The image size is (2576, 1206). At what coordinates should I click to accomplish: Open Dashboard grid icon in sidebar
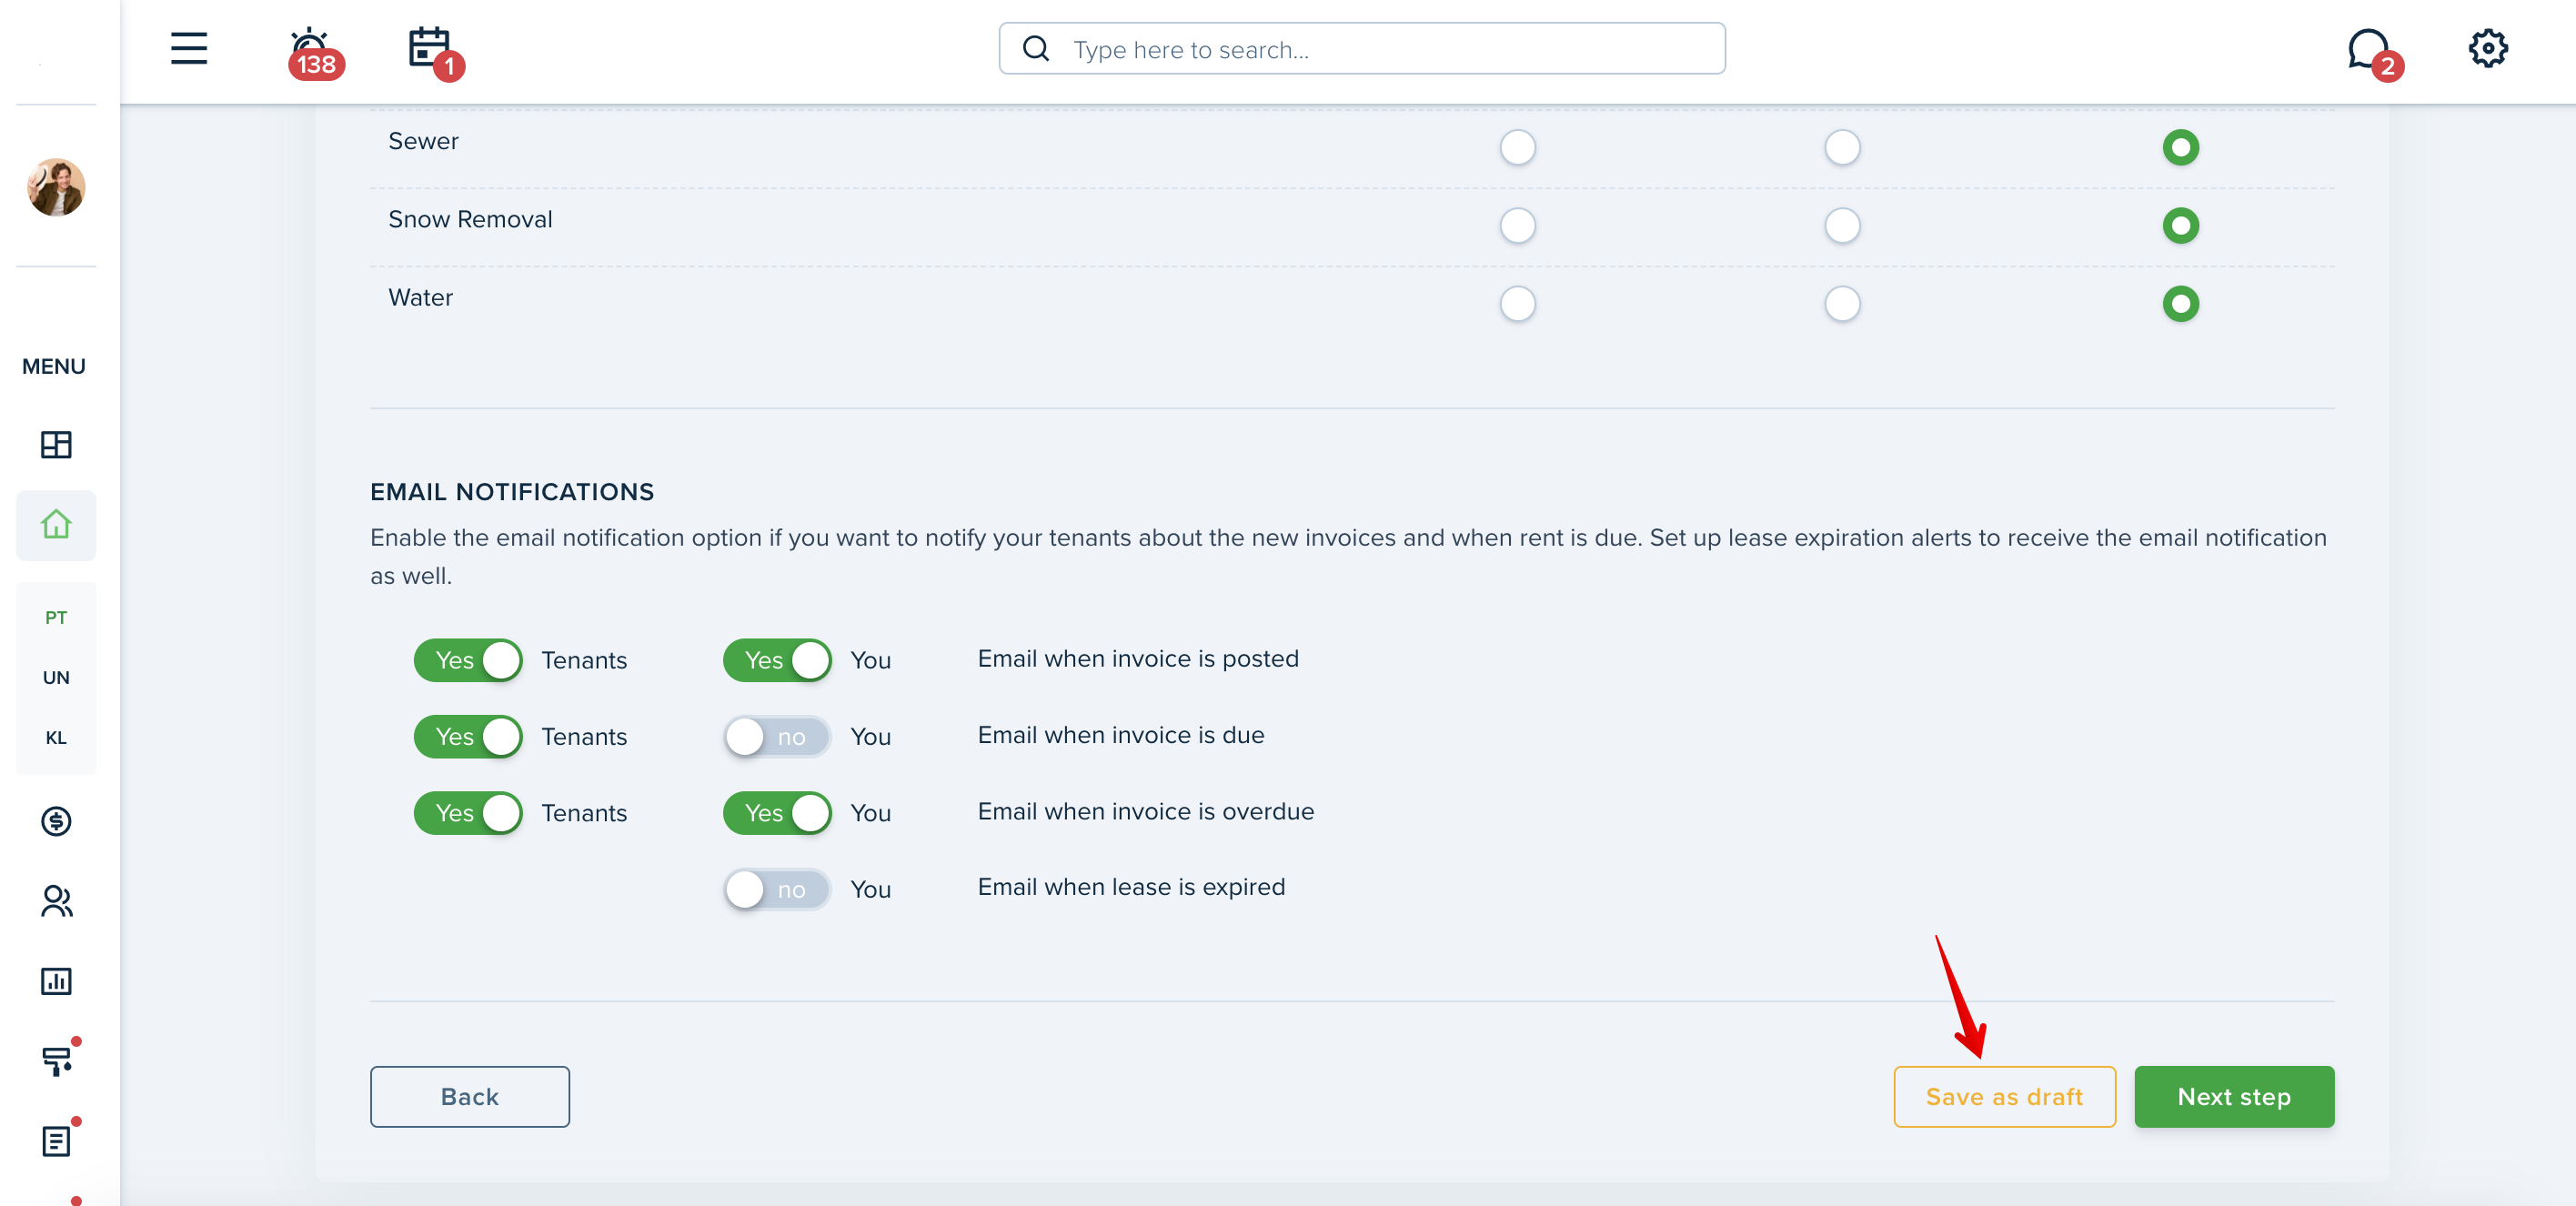(56, 444)
